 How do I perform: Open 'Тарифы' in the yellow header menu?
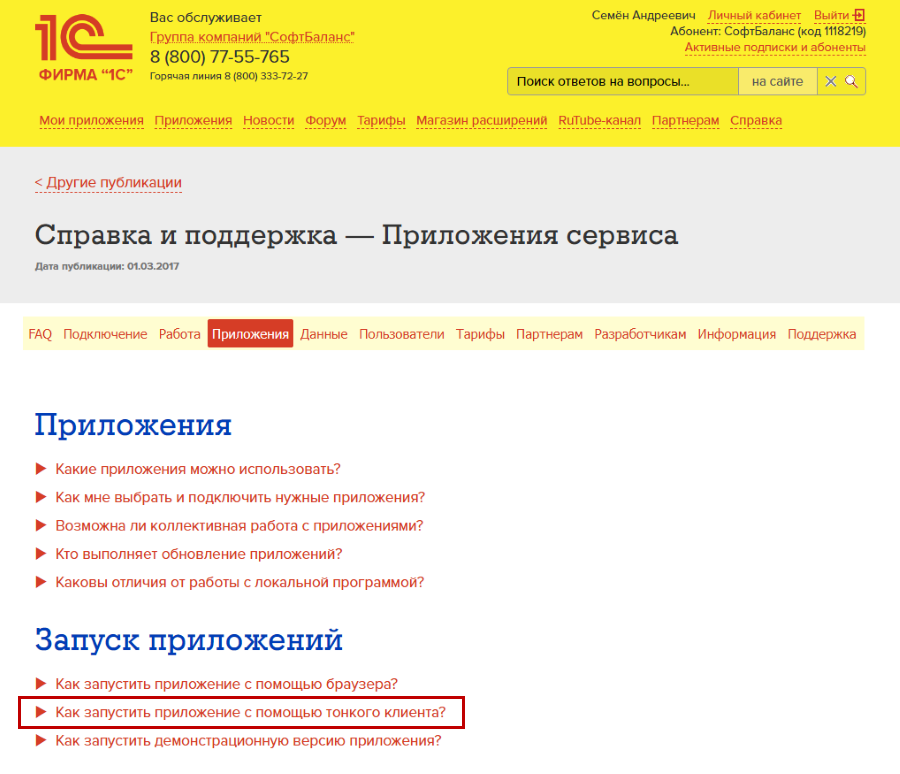[x=381, y=121]
